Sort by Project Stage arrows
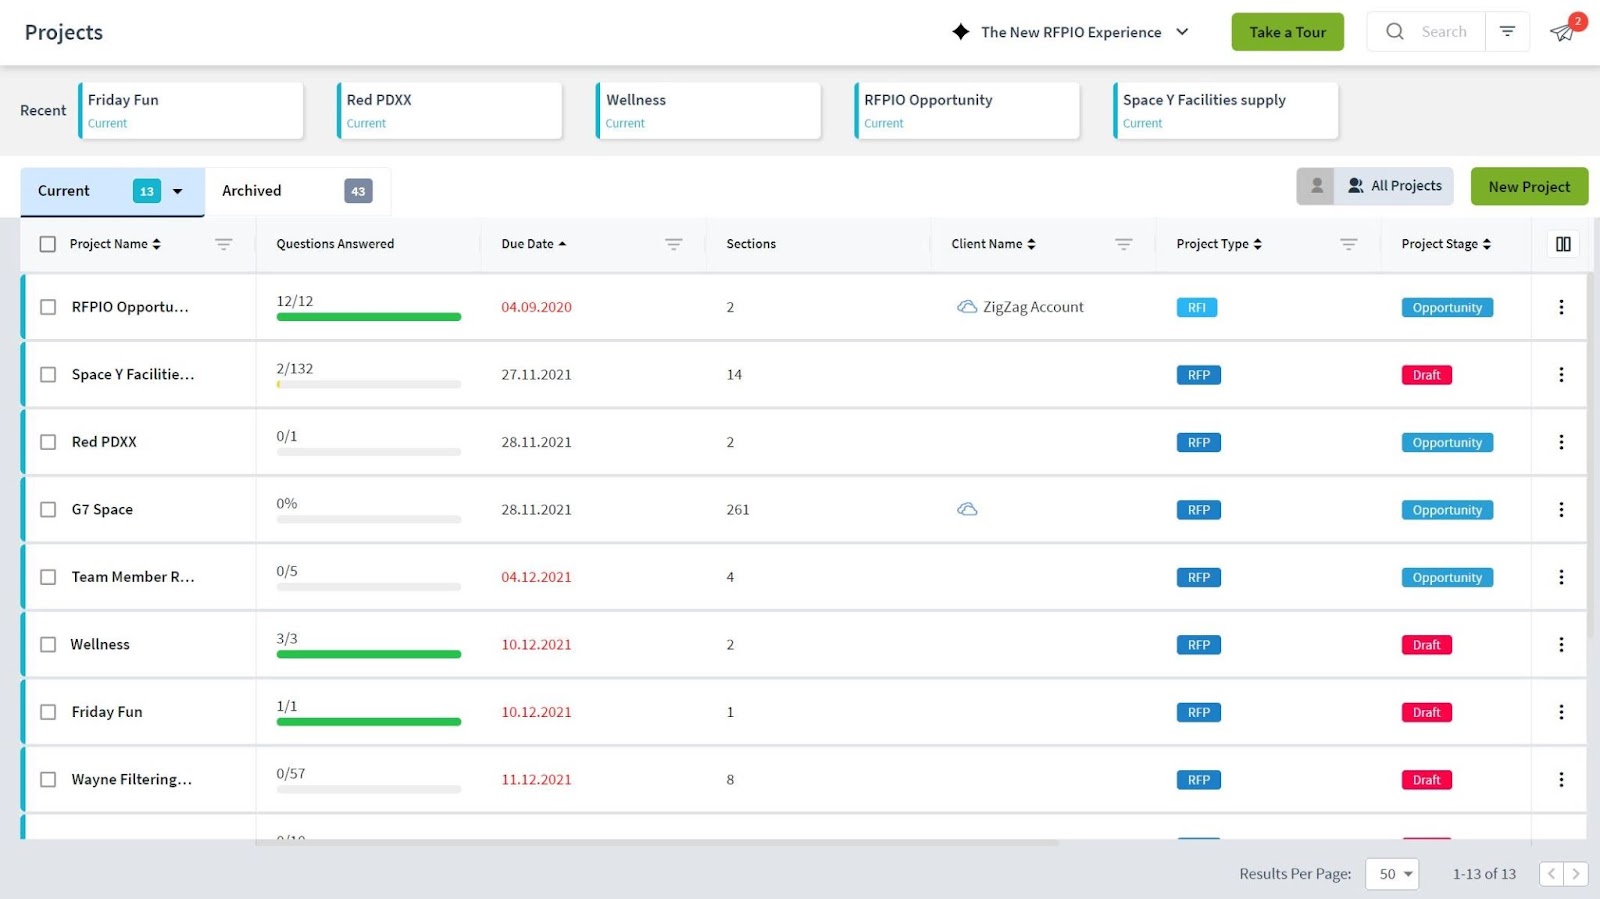The height and width of the screenshot is (899, 1600). (1486, 244)
